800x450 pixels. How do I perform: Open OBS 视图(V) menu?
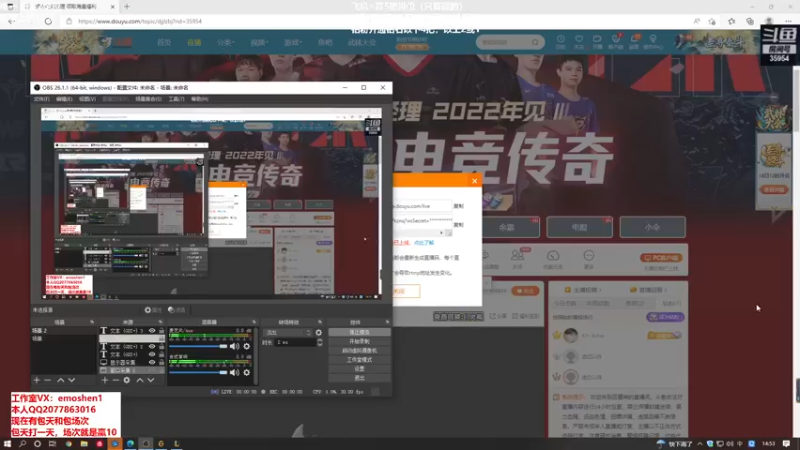pyautogui.click(x=87, y=99)
